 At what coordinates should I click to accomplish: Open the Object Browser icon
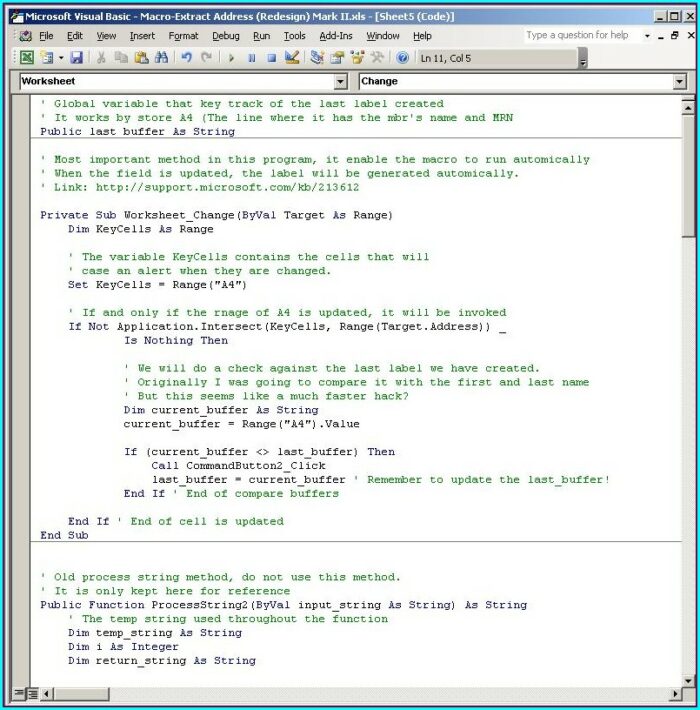pyautogui.click(x=357, y=58)
